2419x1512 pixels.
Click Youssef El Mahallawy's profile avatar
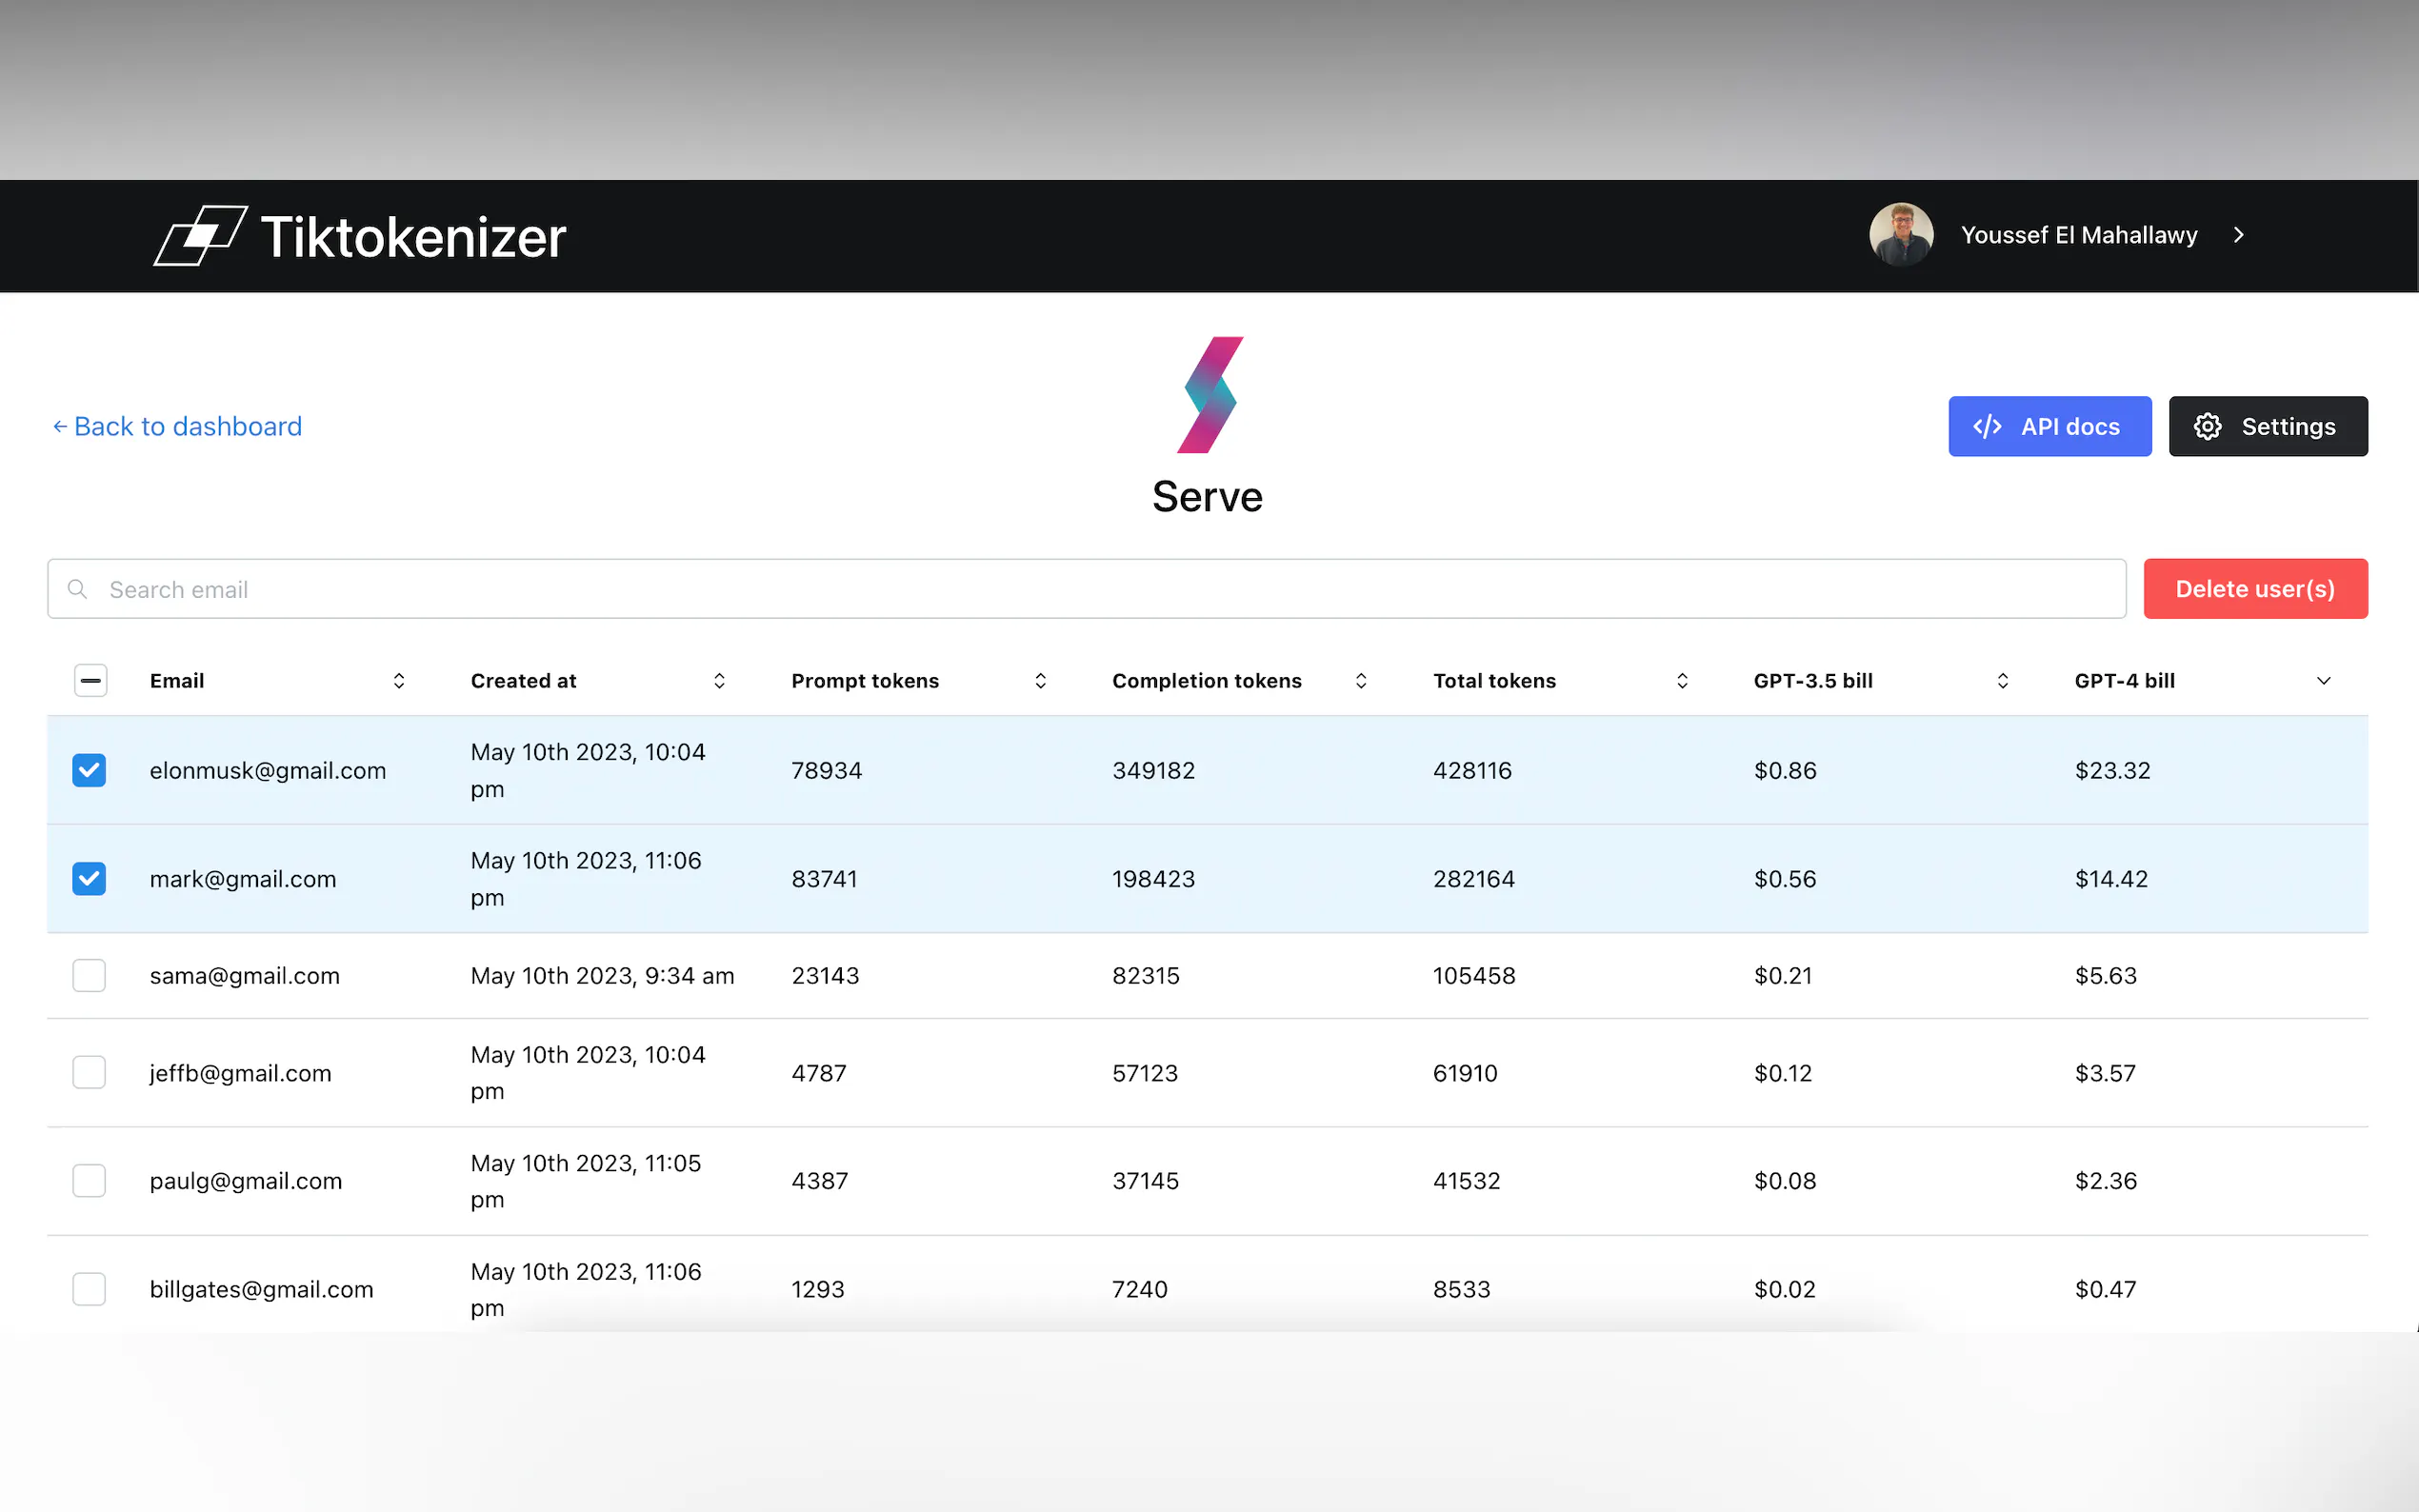tap(1900, 235)
